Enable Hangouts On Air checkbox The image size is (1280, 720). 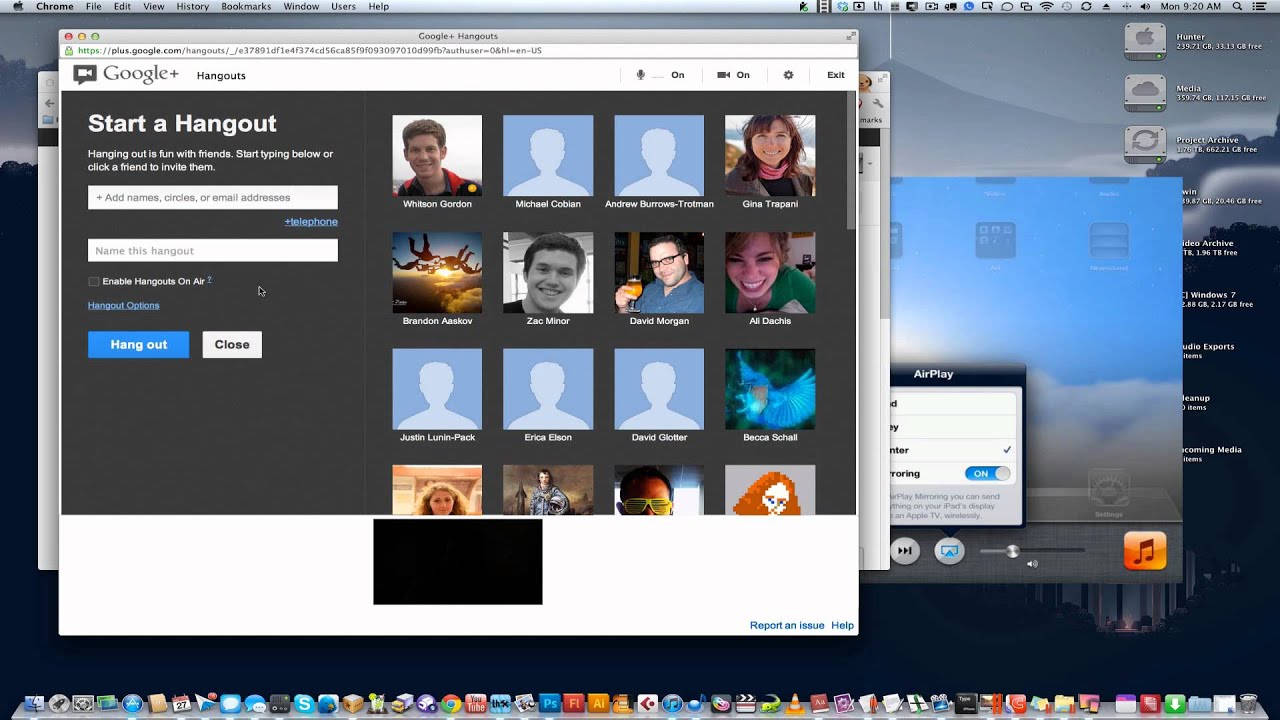94,282
